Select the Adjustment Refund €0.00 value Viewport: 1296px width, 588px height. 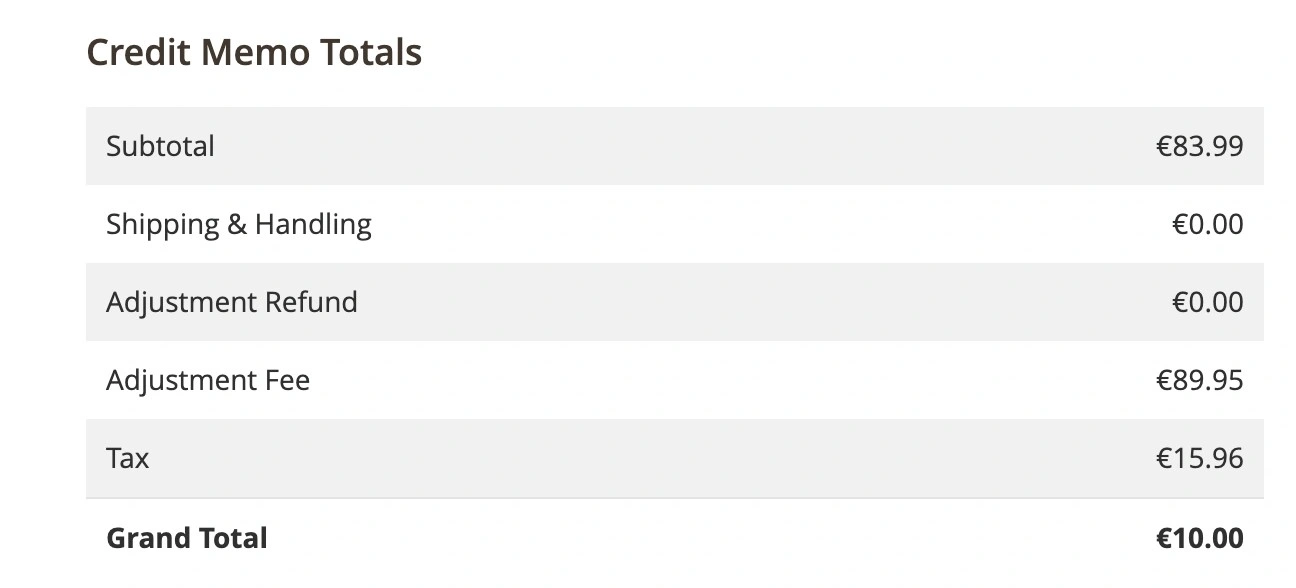pyautogui.click(x=1207, y=302)
